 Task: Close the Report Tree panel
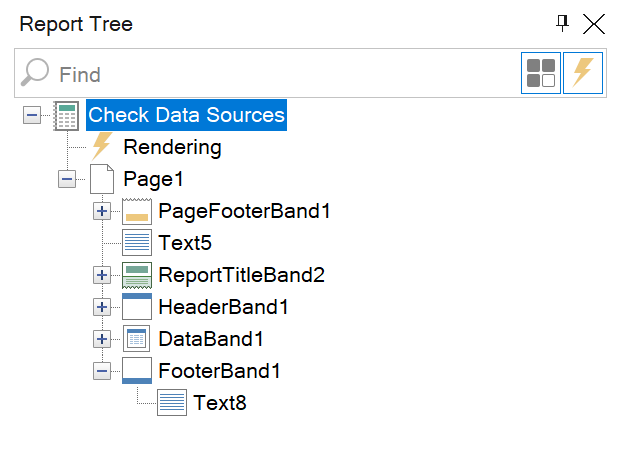pyautogui.click(x=594, y=24)
